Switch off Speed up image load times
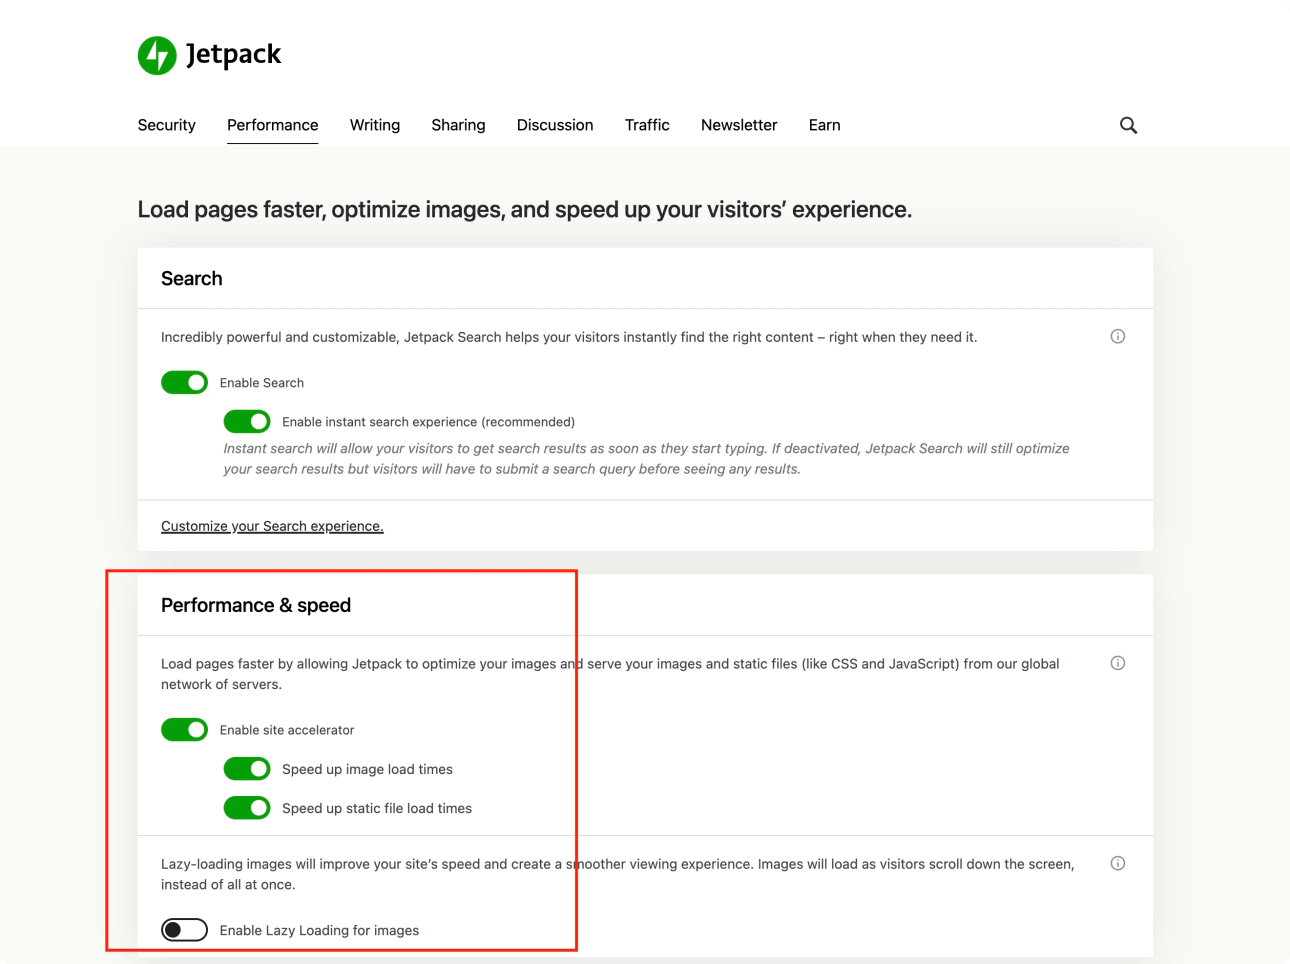1290x964 pixels. pos(247,769)
